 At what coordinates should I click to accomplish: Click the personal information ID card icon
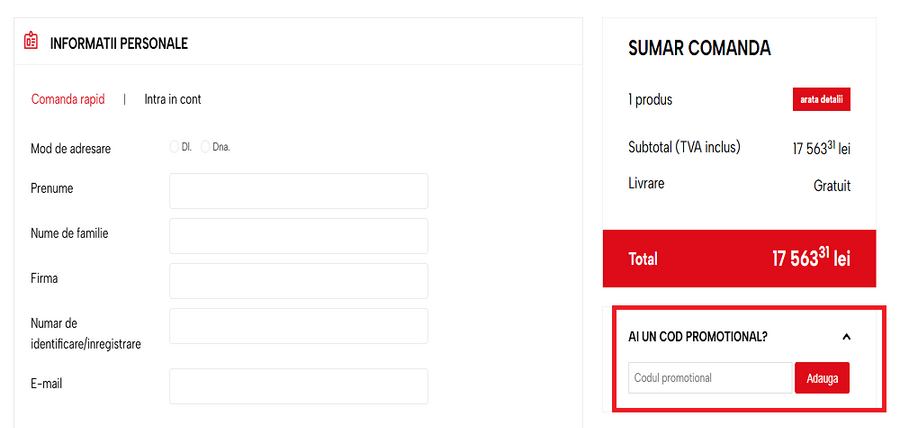click(x=31, y=42)
